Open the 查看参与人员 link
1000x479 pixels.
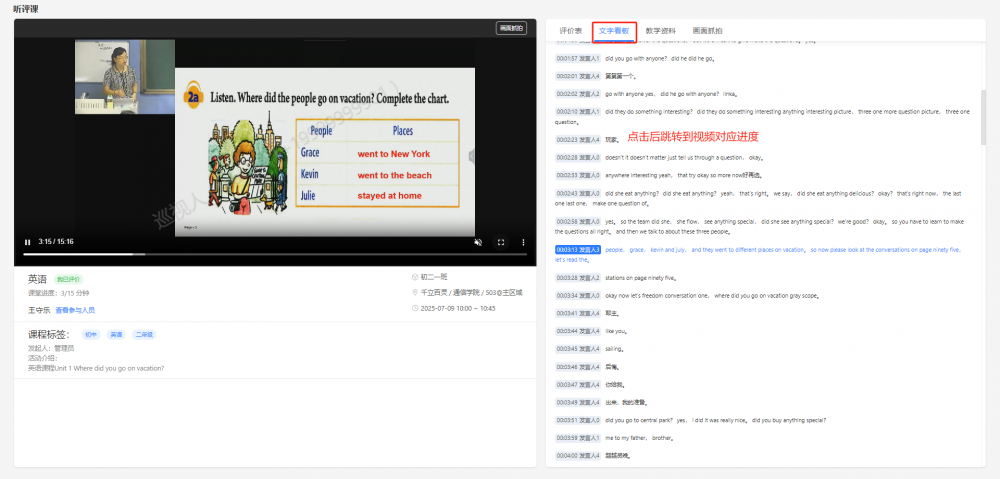[x=75, y=311]
